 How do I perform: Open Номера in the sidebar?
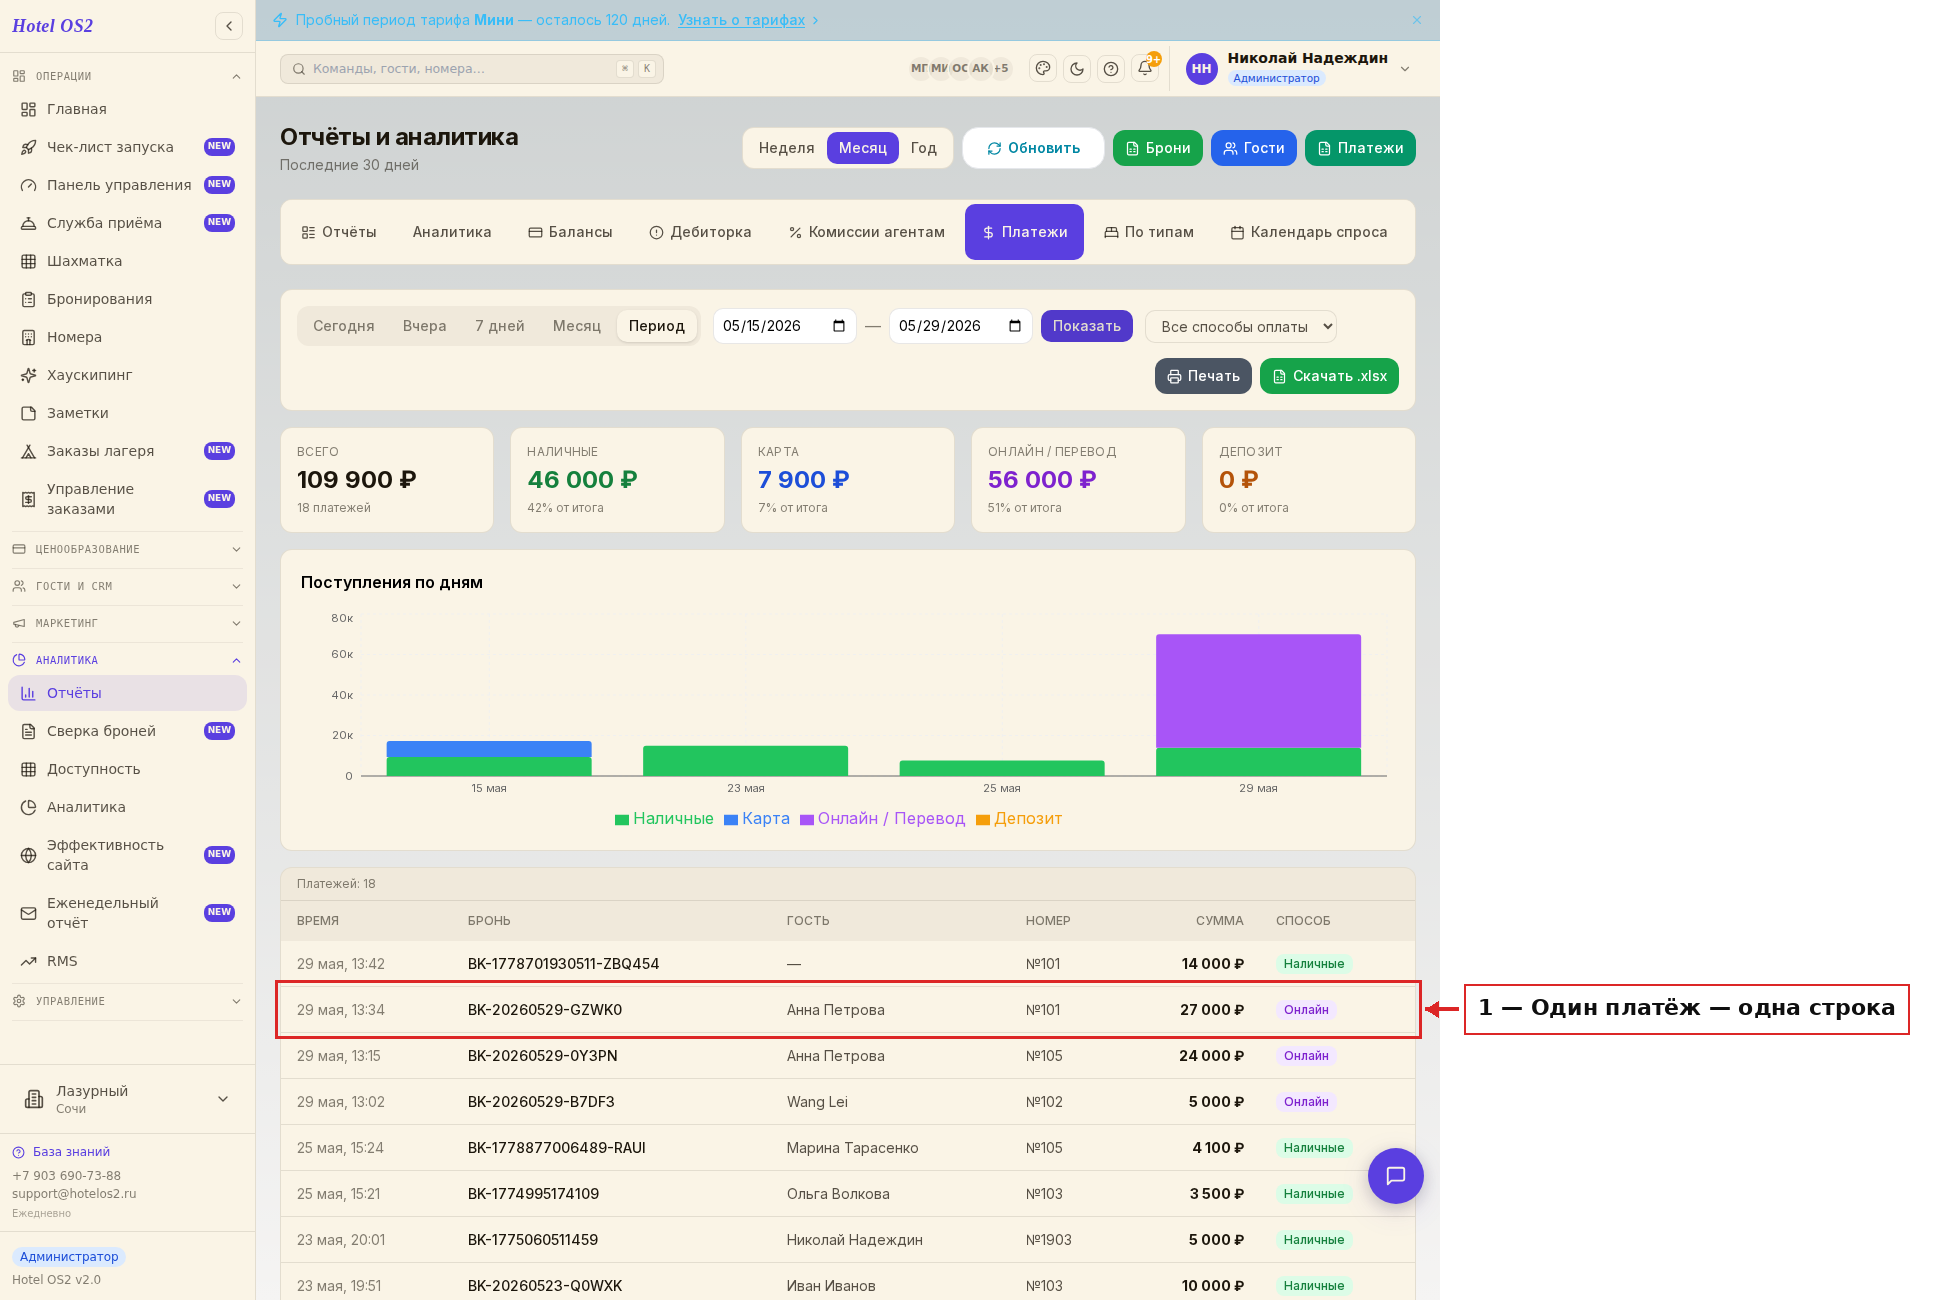tap(127, 337)
